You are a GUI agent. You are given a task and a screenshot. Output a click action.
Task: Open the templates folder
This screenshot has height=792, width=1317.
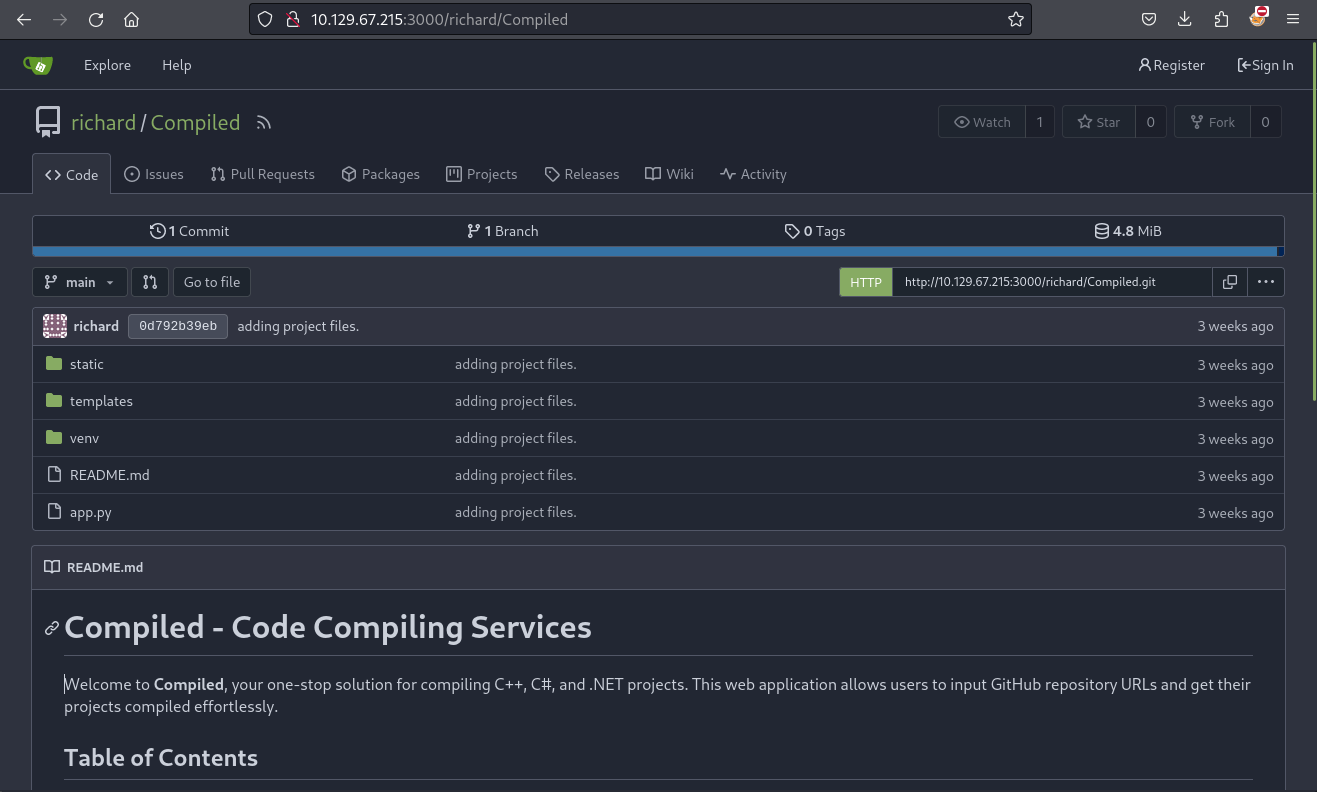click(x=101, y=401)
